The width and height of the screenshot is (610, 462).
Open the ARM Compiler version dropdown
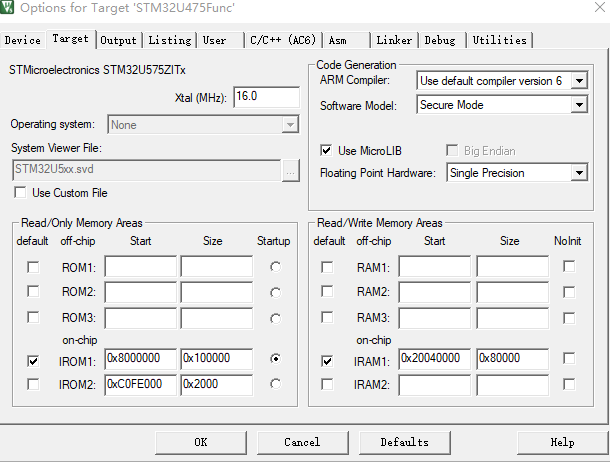(579, 81)
